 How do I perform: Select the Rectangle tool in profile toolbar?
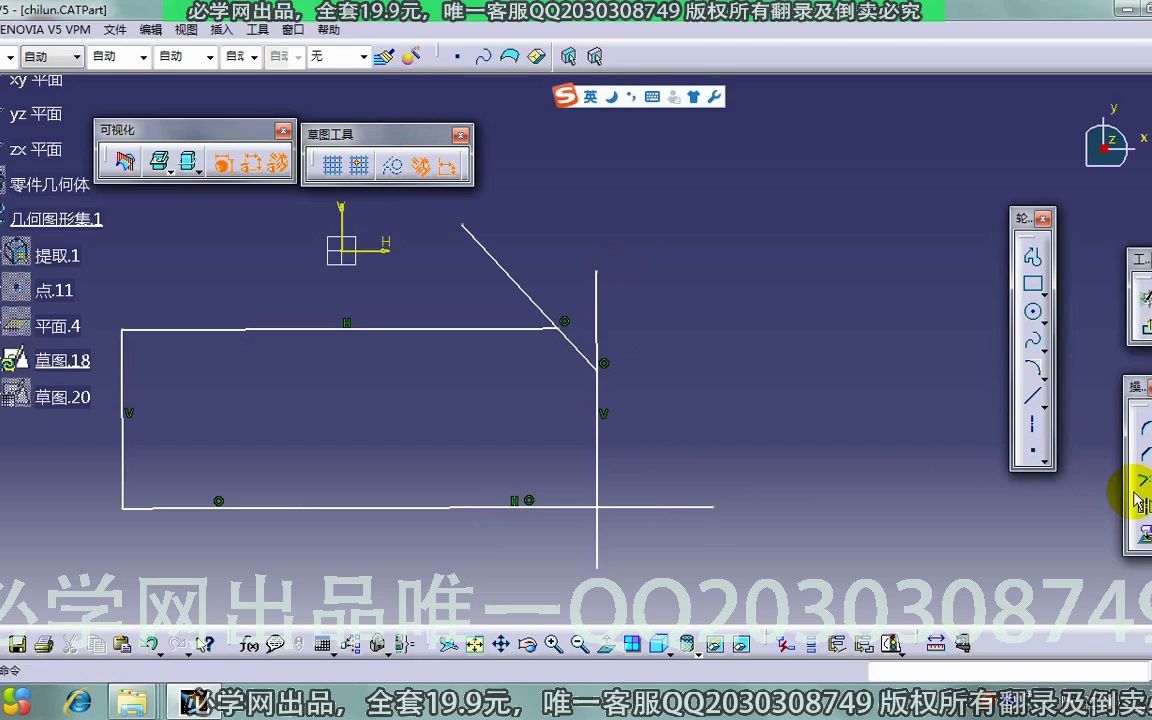pos(1033,284)
